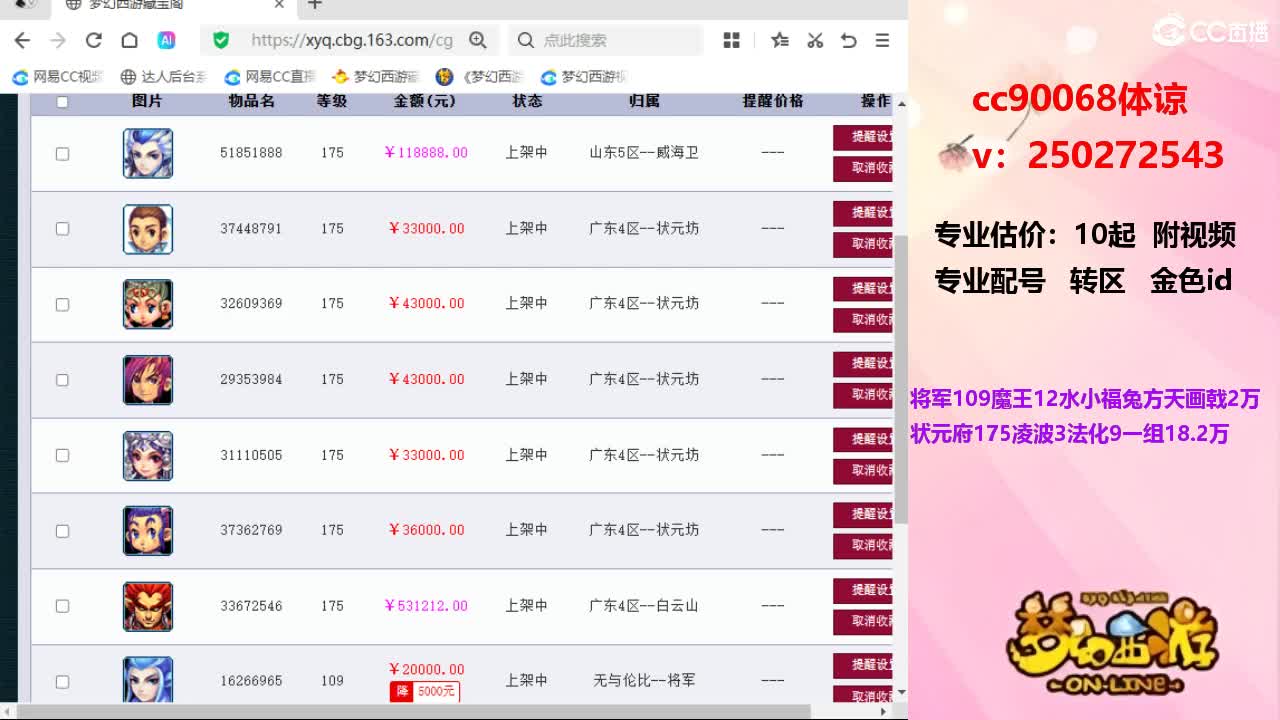Open character avatar for item 51851888

pos(148,153)
